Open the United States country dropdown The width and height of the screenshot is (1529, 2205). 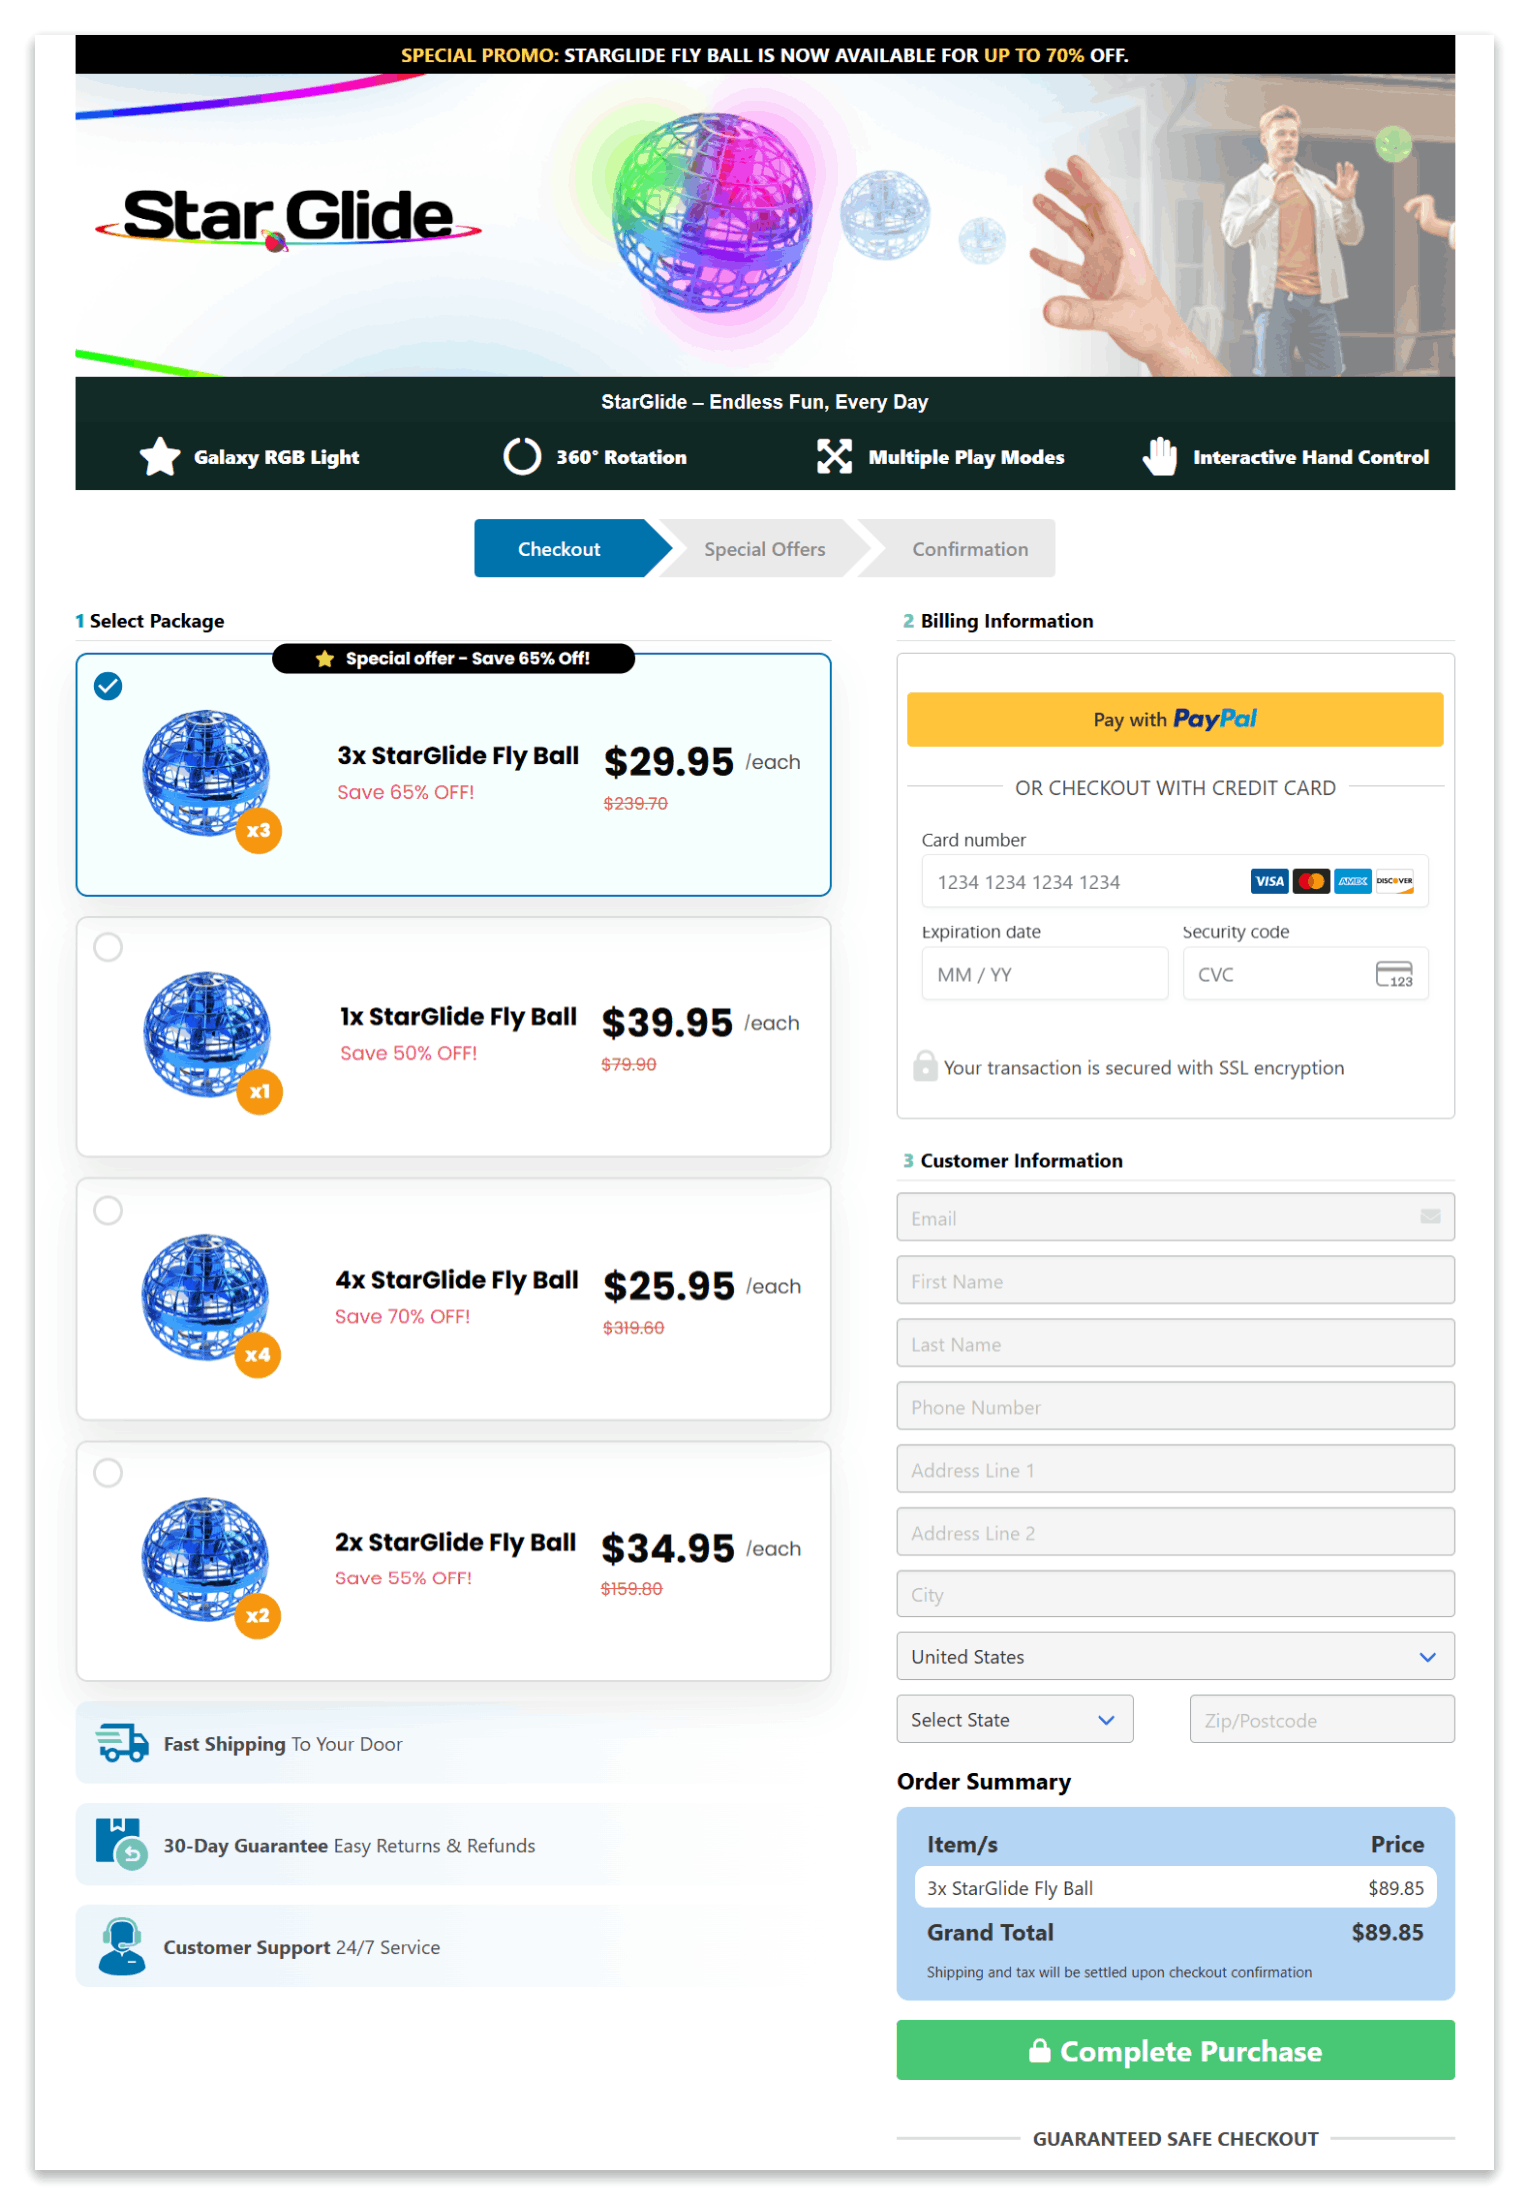[1175, 1656]
